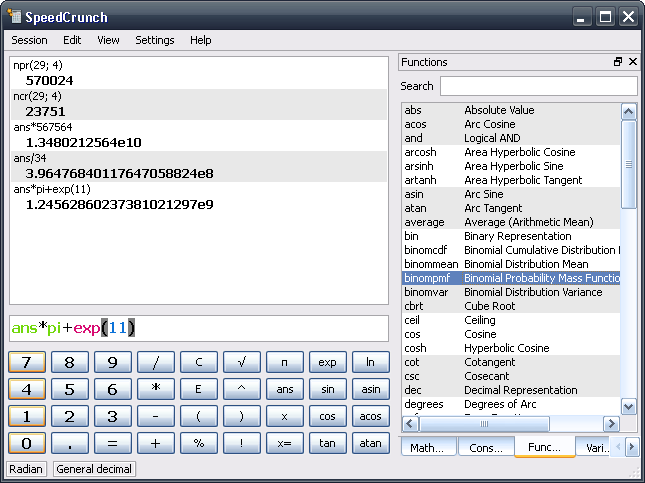
Task: Click the x= assignment keypad button
Action: pyautogui.click(x=285, y=443)
